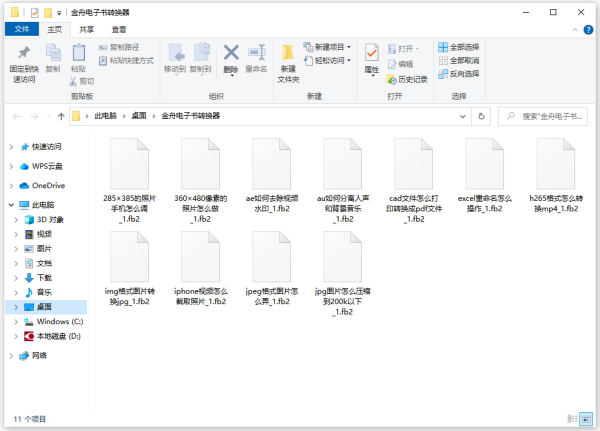Click Copy path (复制路径)
Screen dimensions: 600x431
(x=119, y=47)
